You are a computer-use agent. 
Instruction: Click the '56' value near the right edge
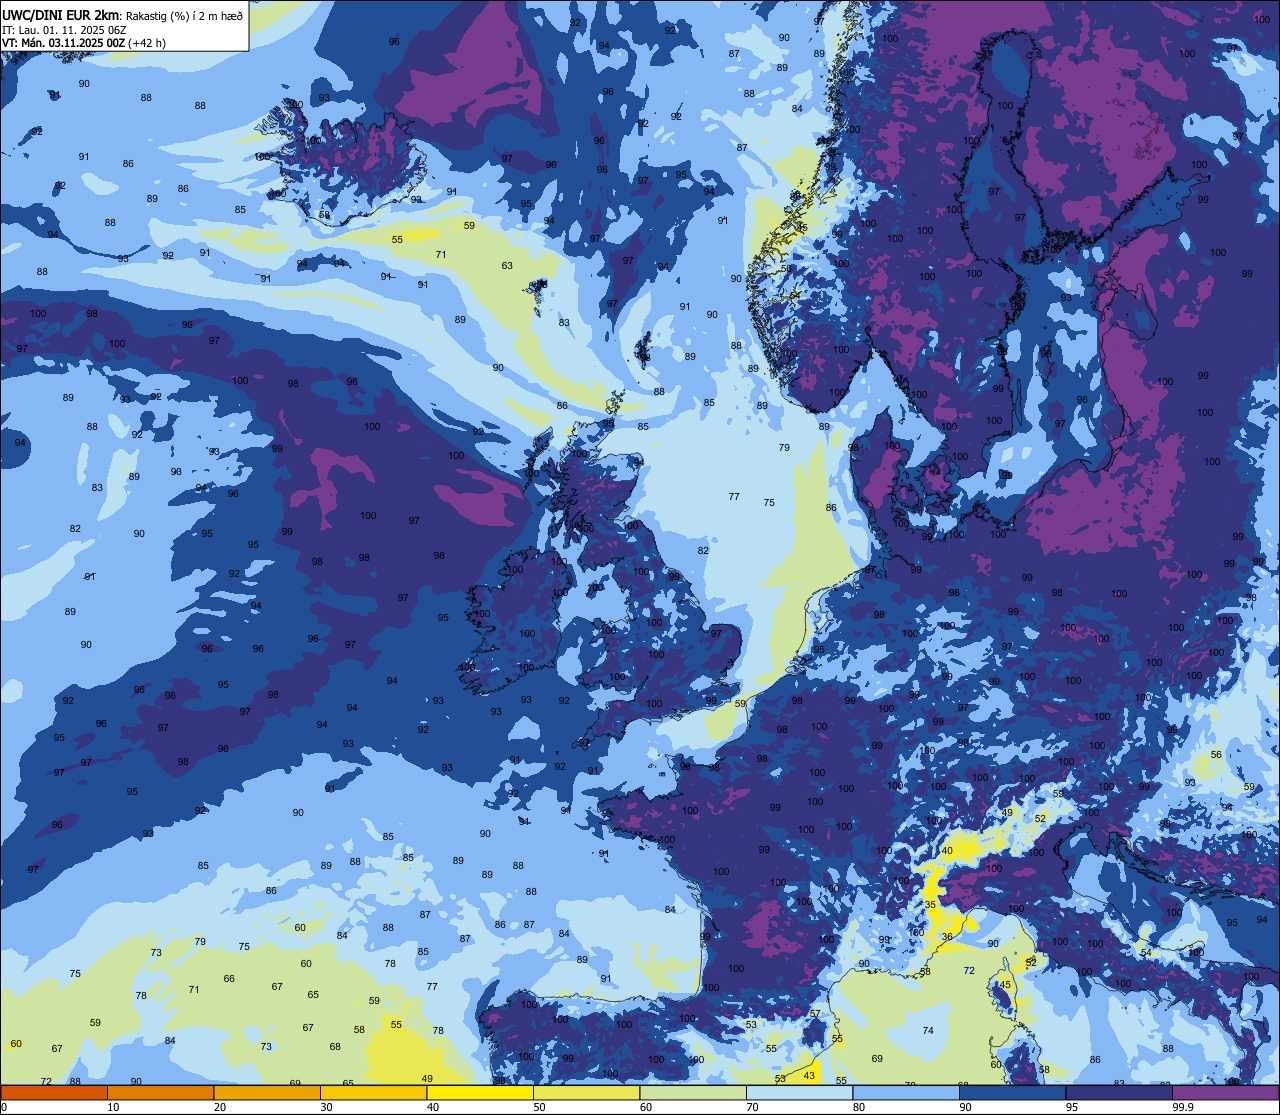click(1216, 755)
